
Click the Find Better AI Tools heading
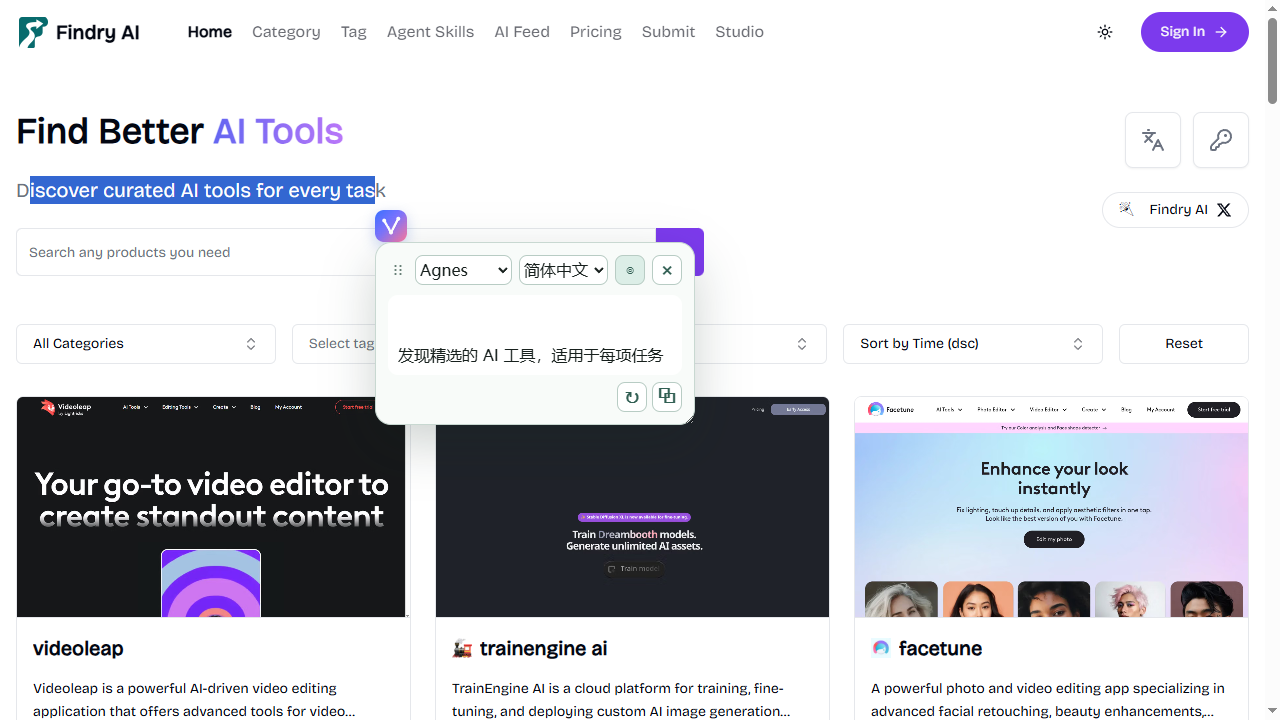pos(180,131)
